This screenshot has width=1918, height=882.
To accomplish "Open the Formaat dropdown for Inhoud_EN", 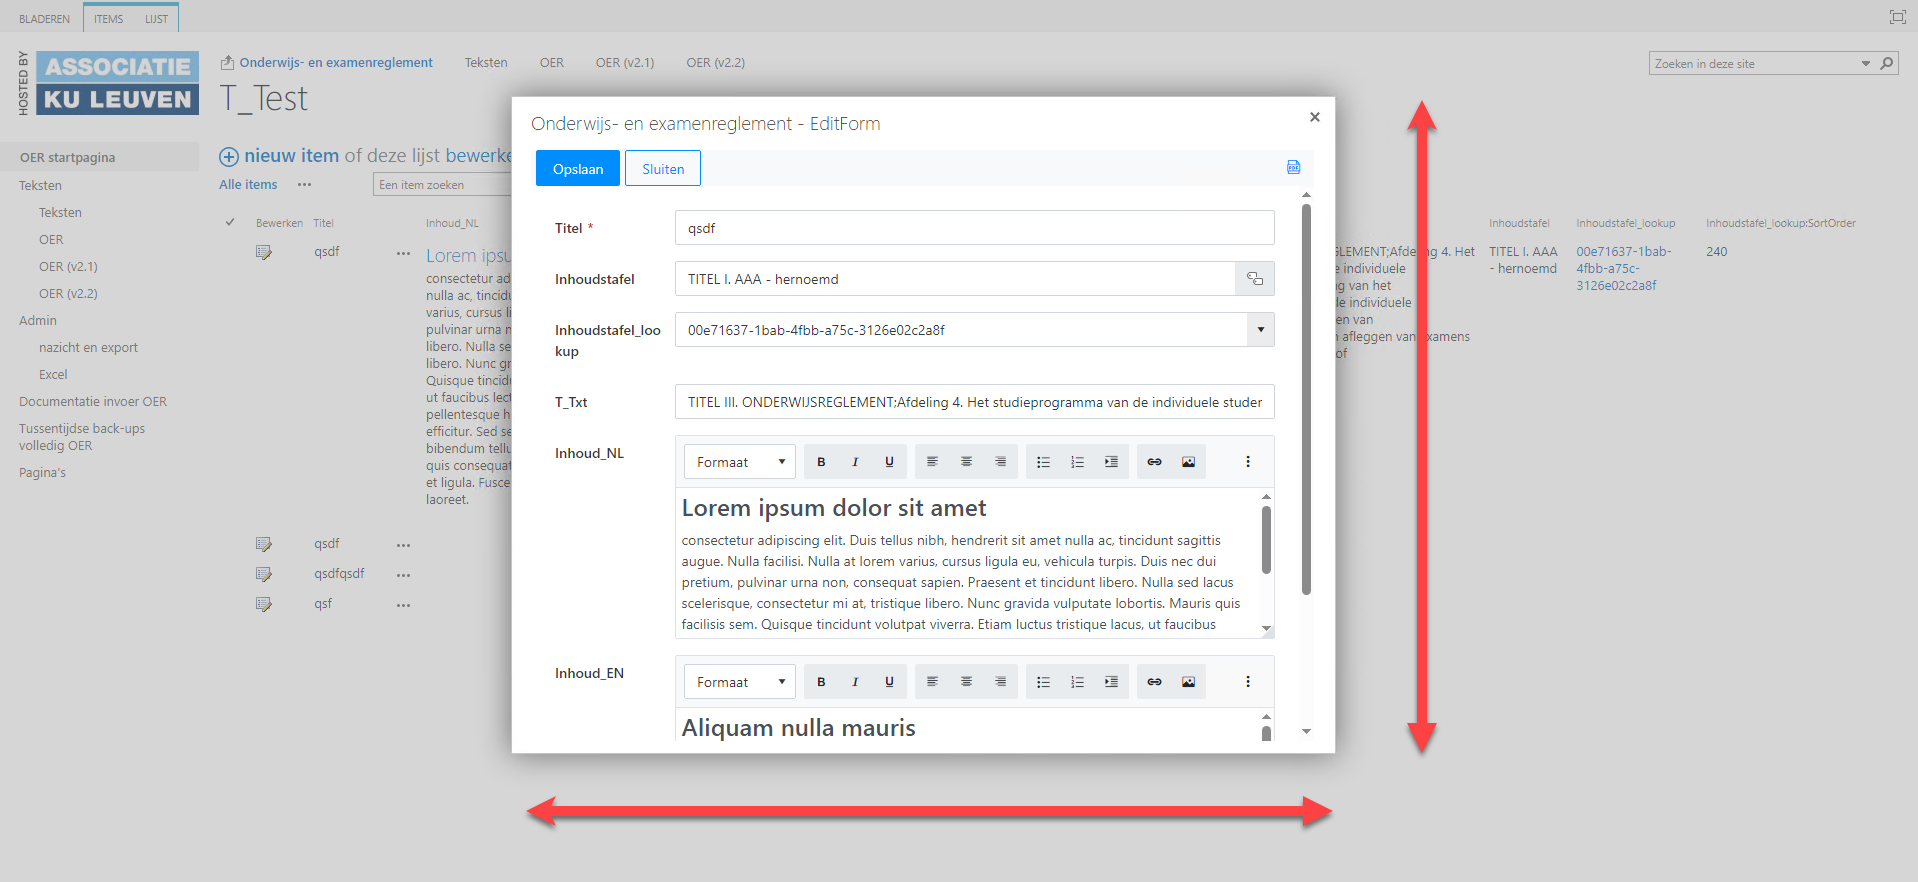I will (740, 682).
